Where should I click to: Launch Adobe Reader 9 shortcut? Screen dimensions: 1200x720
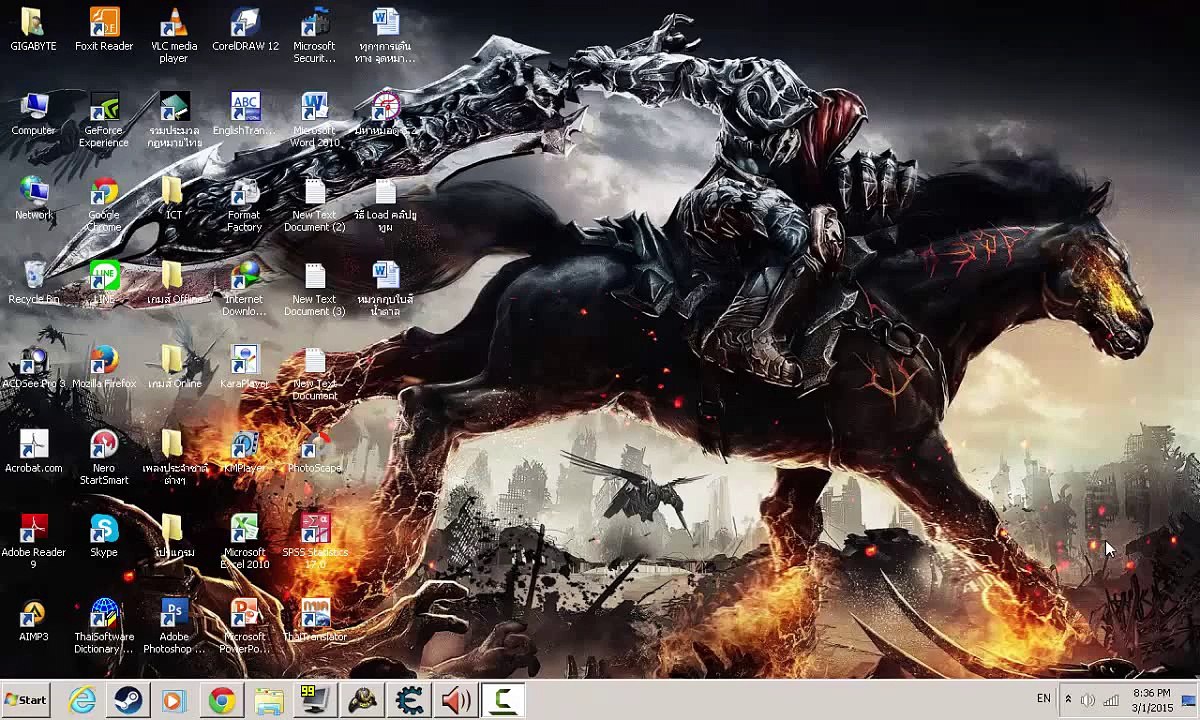pos(33,541)
